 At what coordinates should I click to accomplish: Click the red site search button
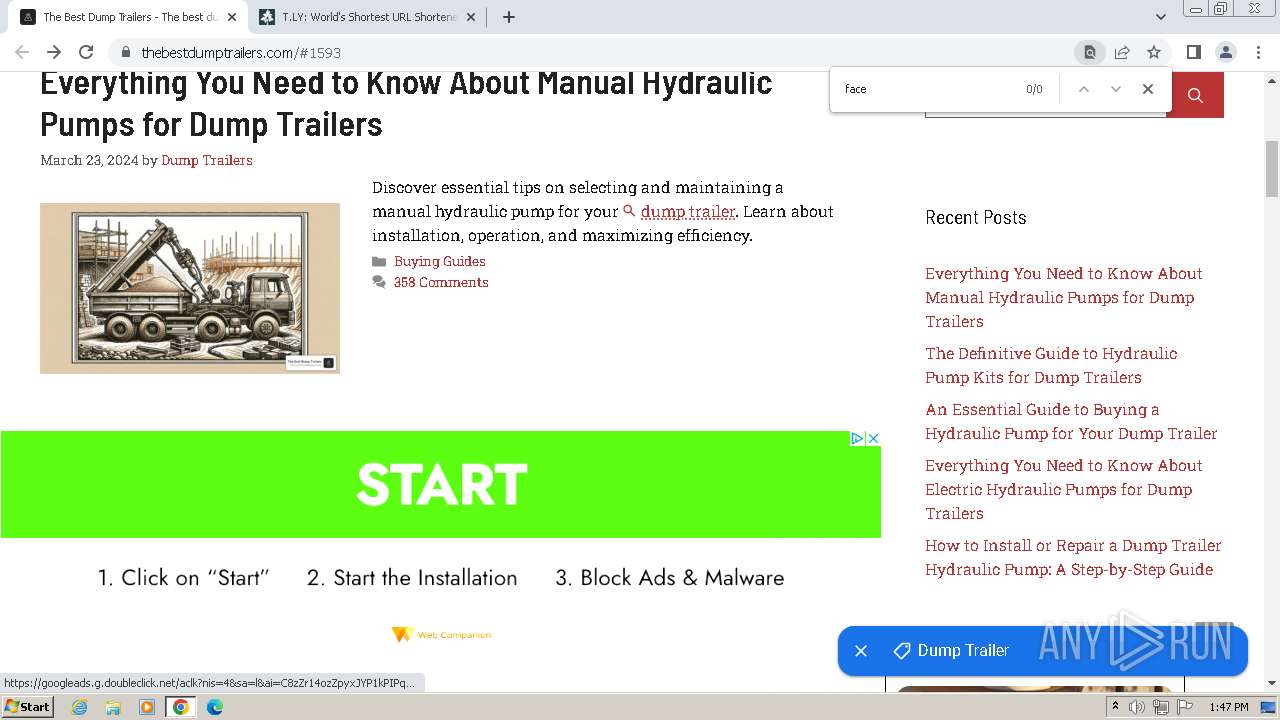click(x=1196, y=95)
